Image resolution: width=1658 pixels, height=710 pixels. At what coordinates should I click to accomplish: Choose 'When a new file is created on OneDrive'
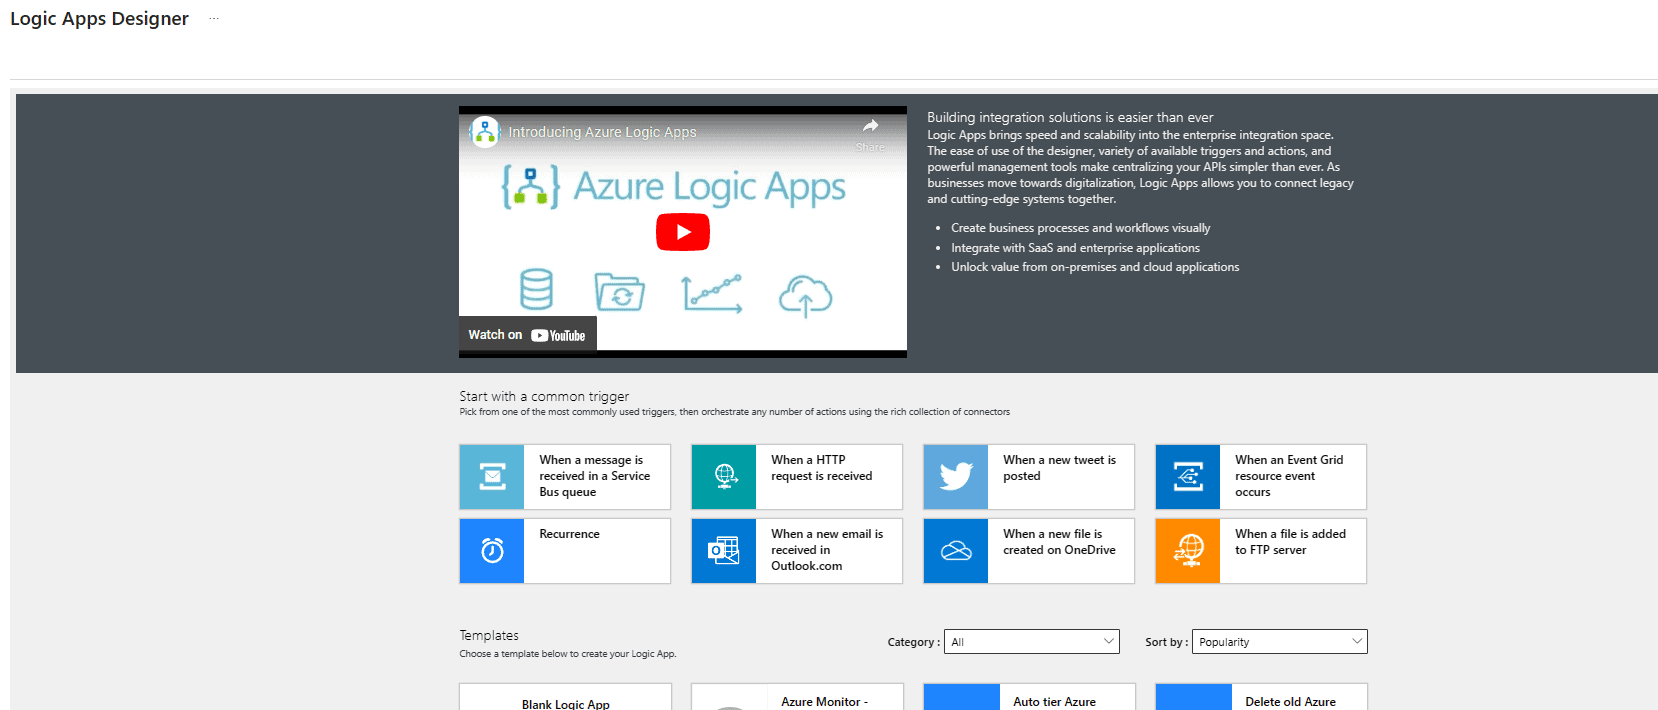tap(1059, 542)
